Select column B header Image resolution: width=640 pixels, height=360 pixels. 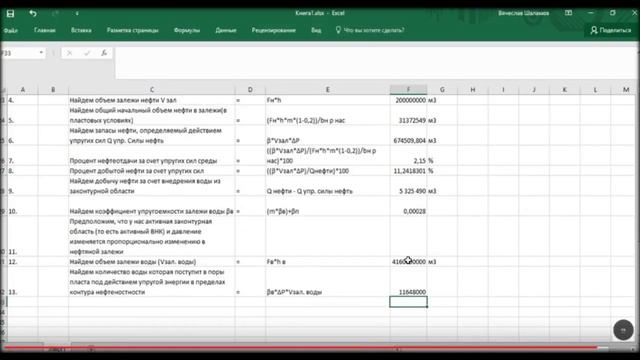pos(53,89)
